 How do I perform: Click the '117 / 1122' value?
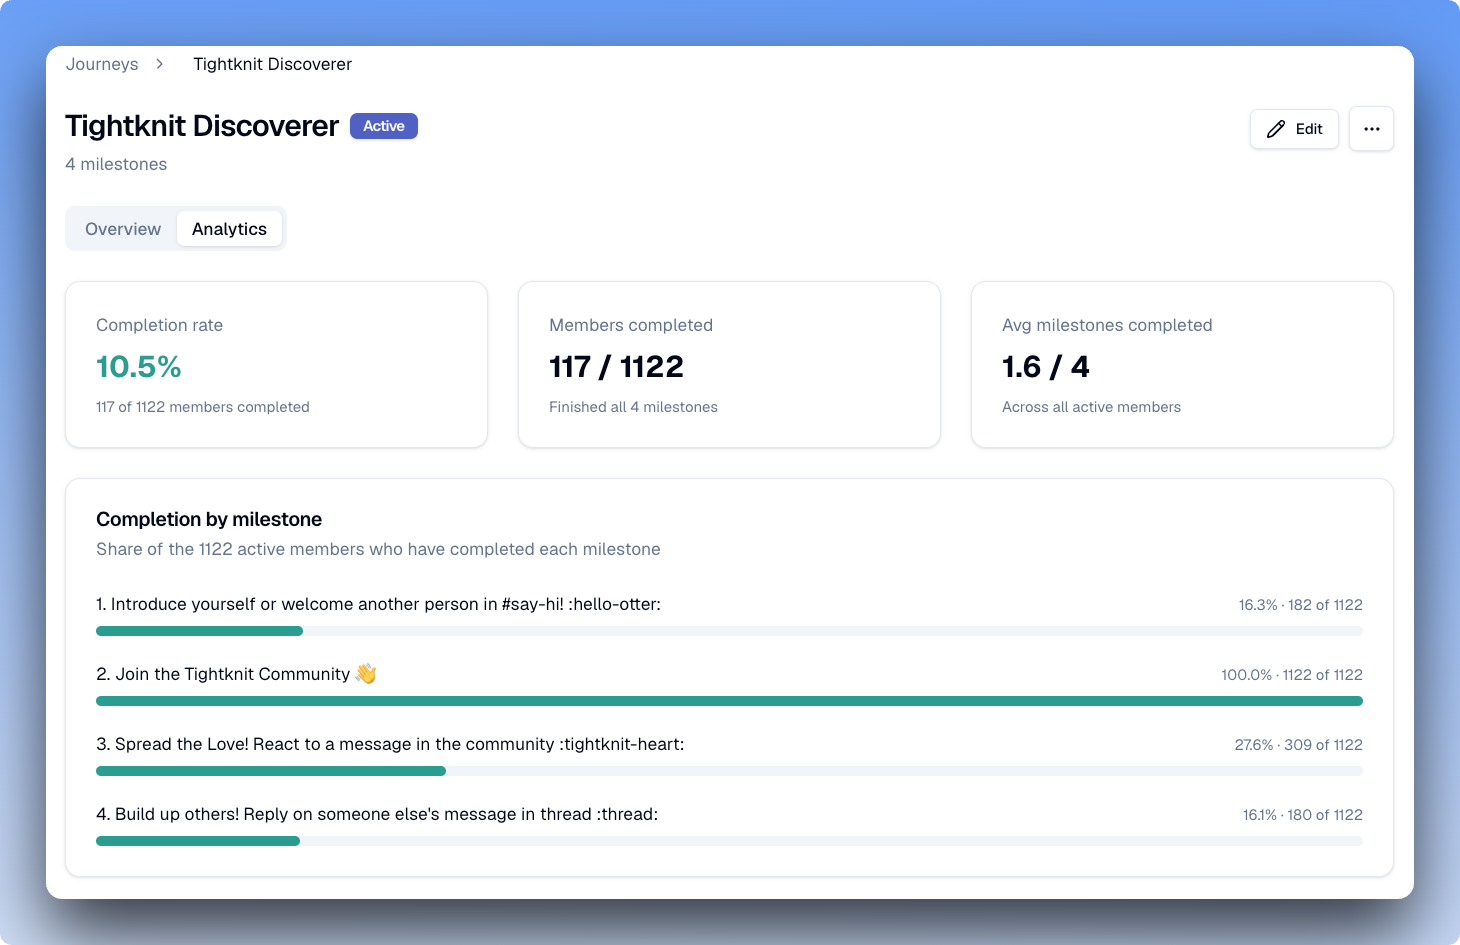[x=616, y=367]
